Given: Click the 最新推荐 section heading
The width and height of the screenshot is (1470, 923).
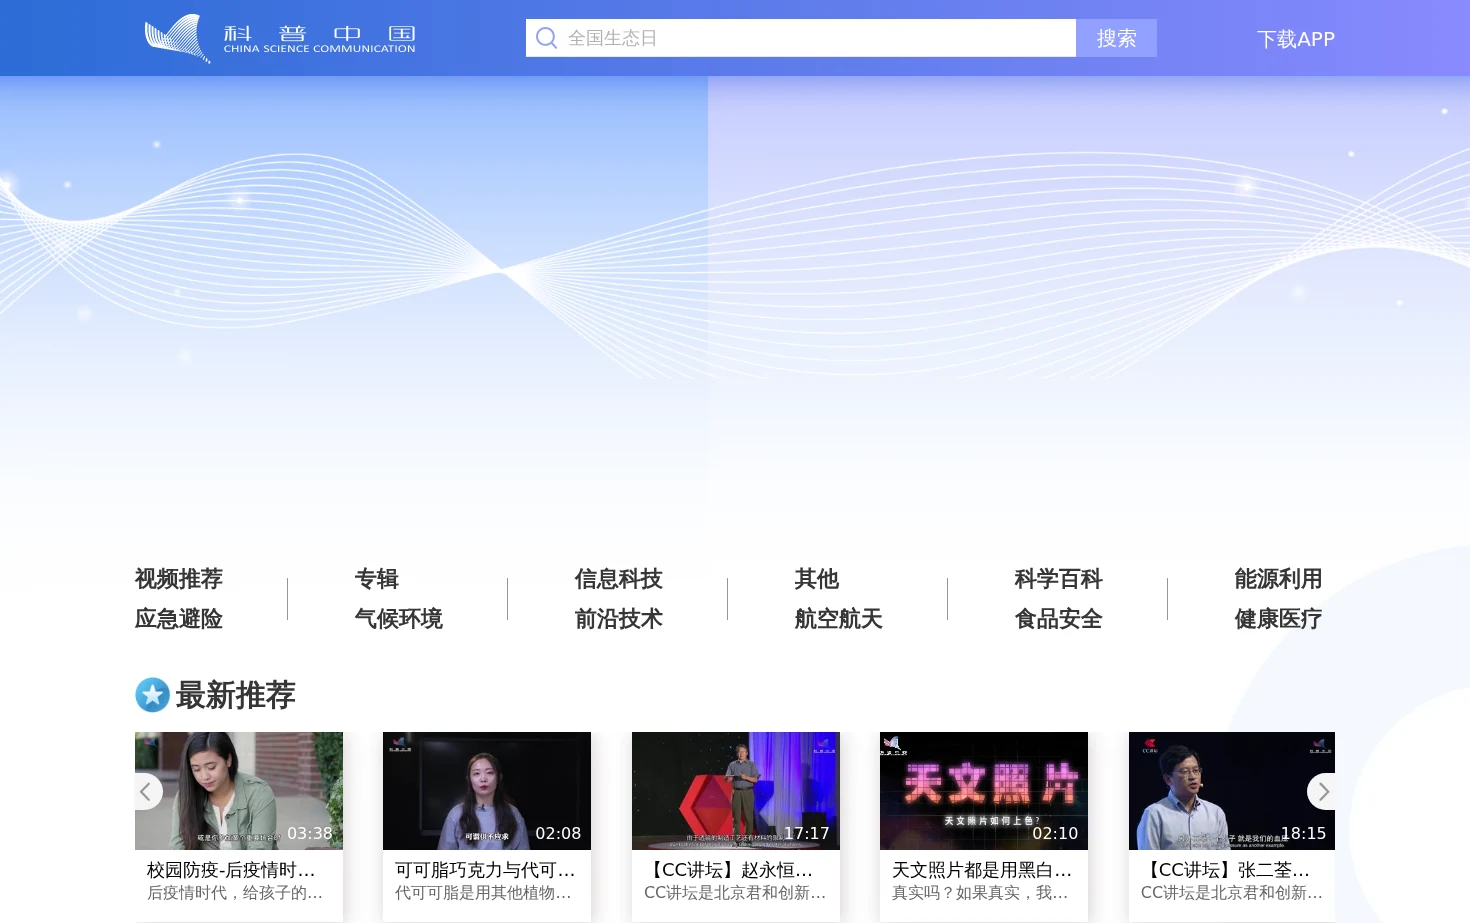Looking at the screenshot, I should pyautogui.click(x=235, y=695).
